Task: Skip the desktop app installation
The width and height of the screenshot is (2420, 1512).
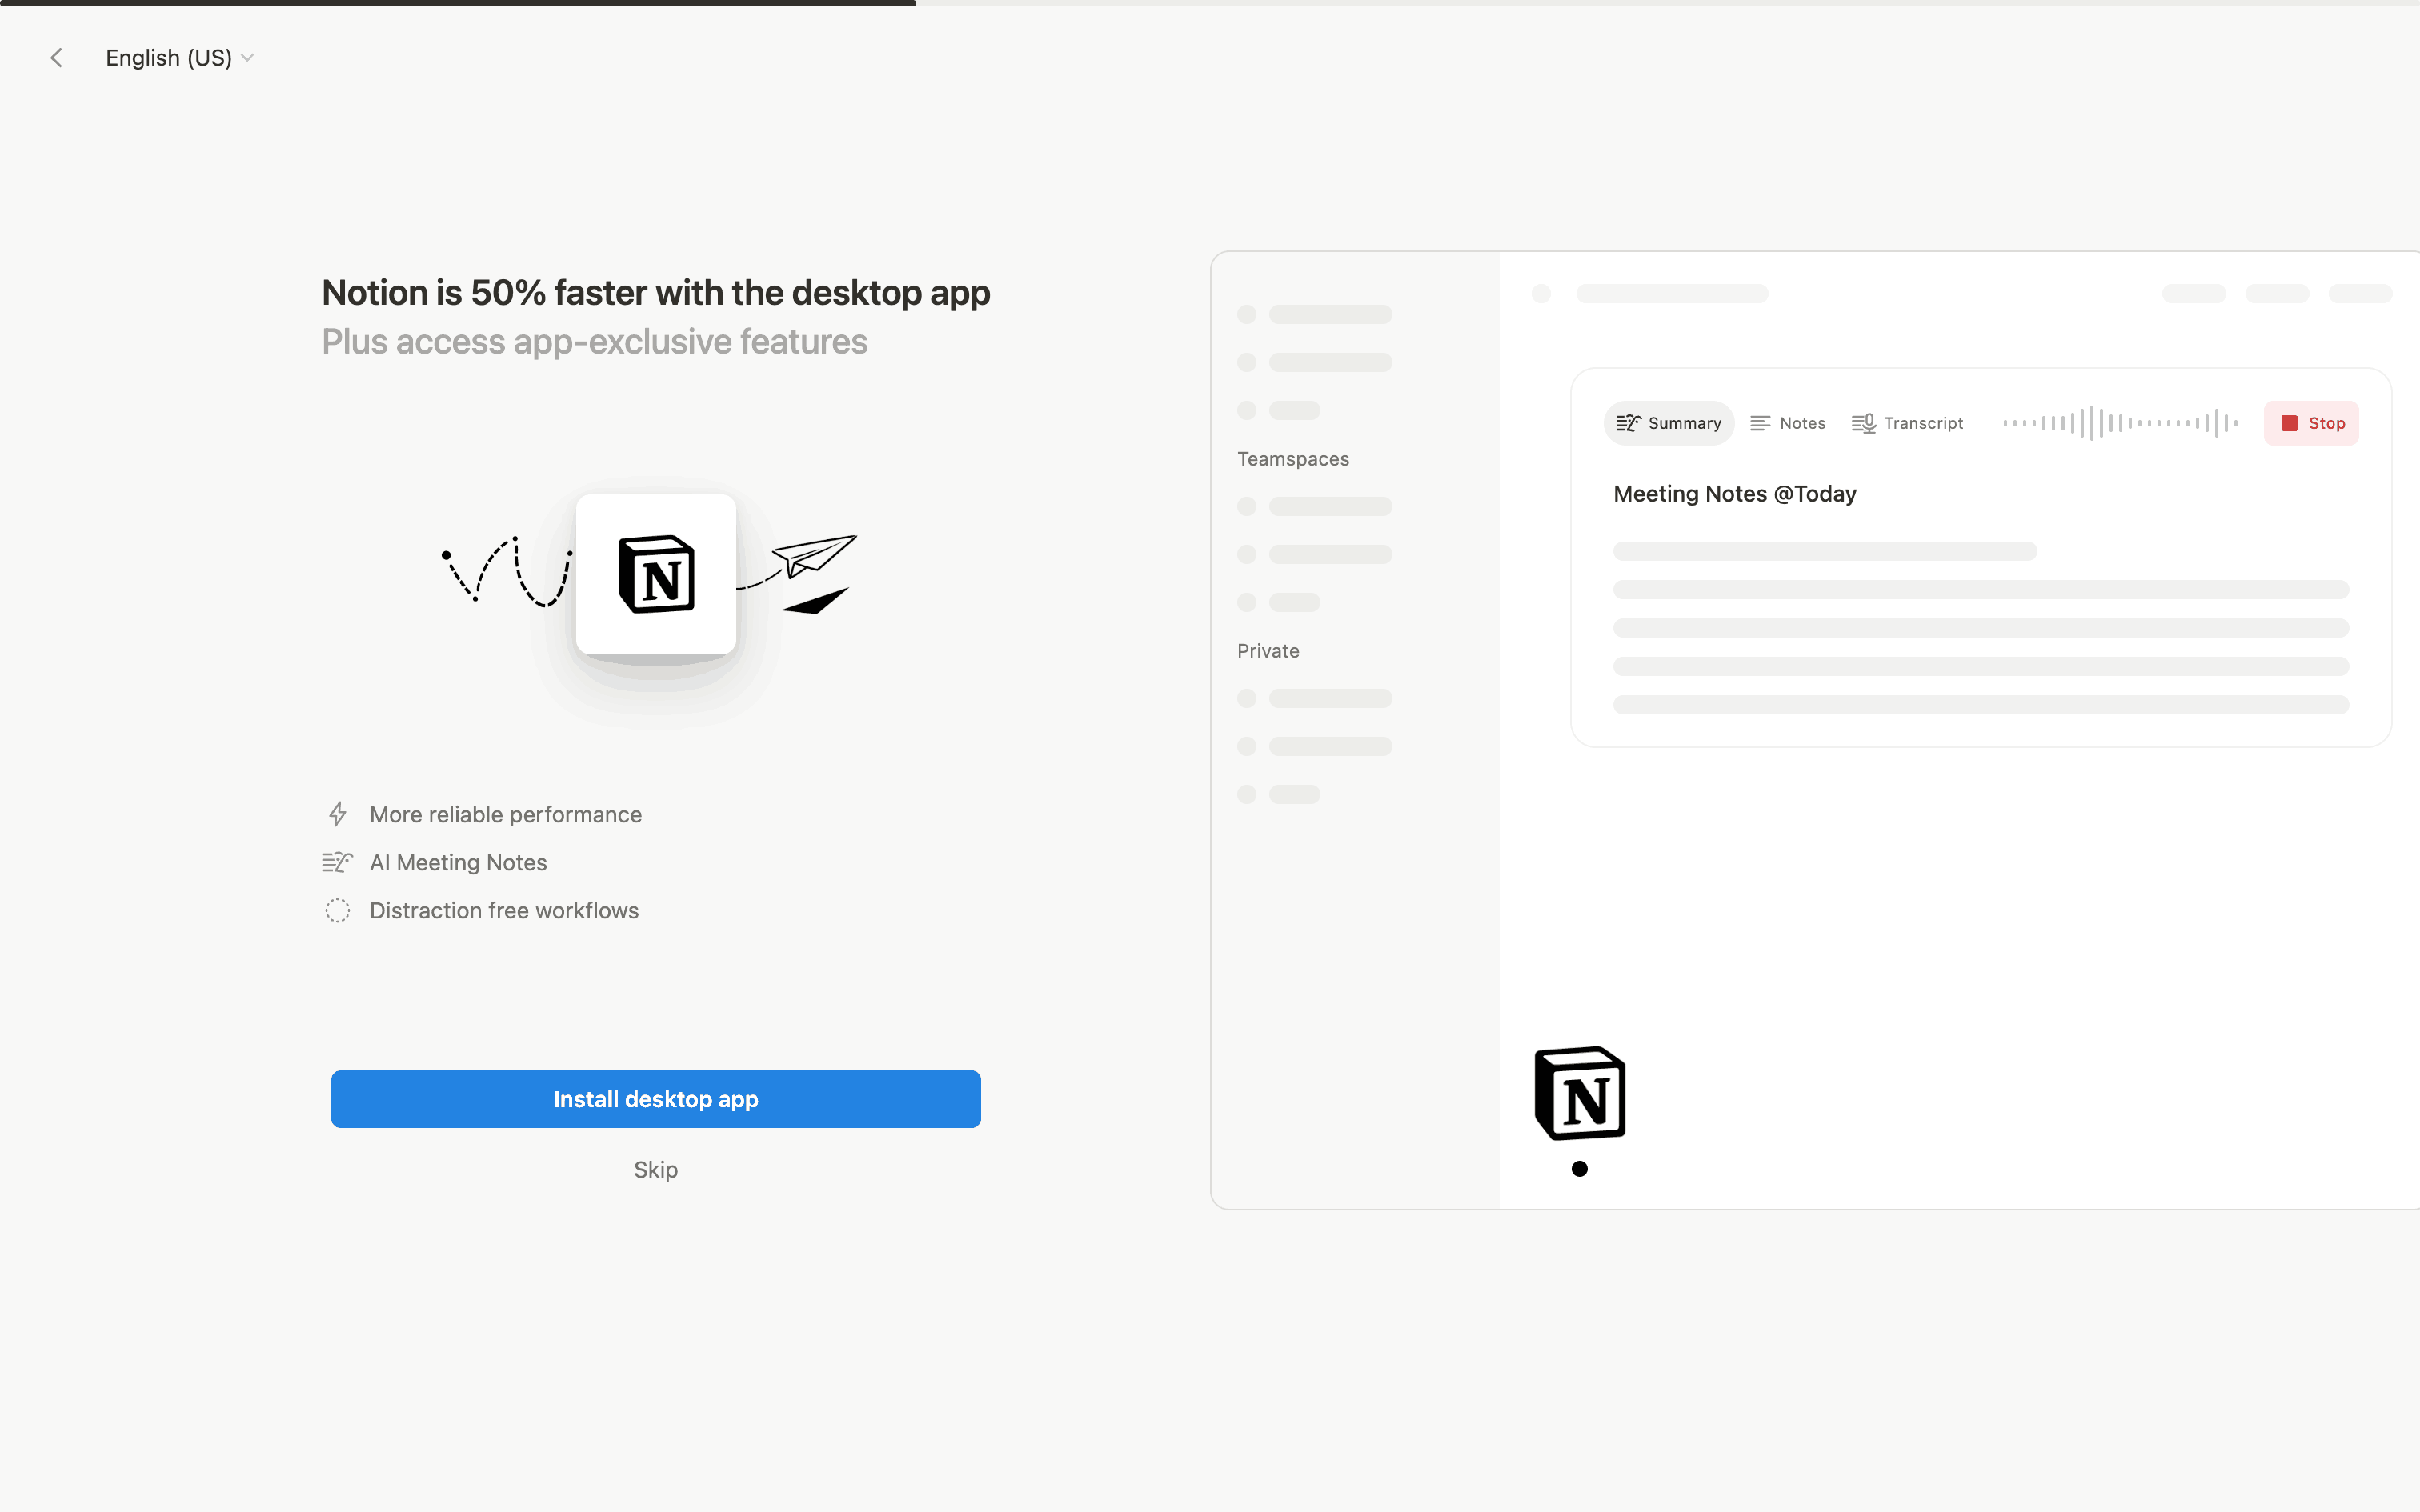Action: [655, 1169]
